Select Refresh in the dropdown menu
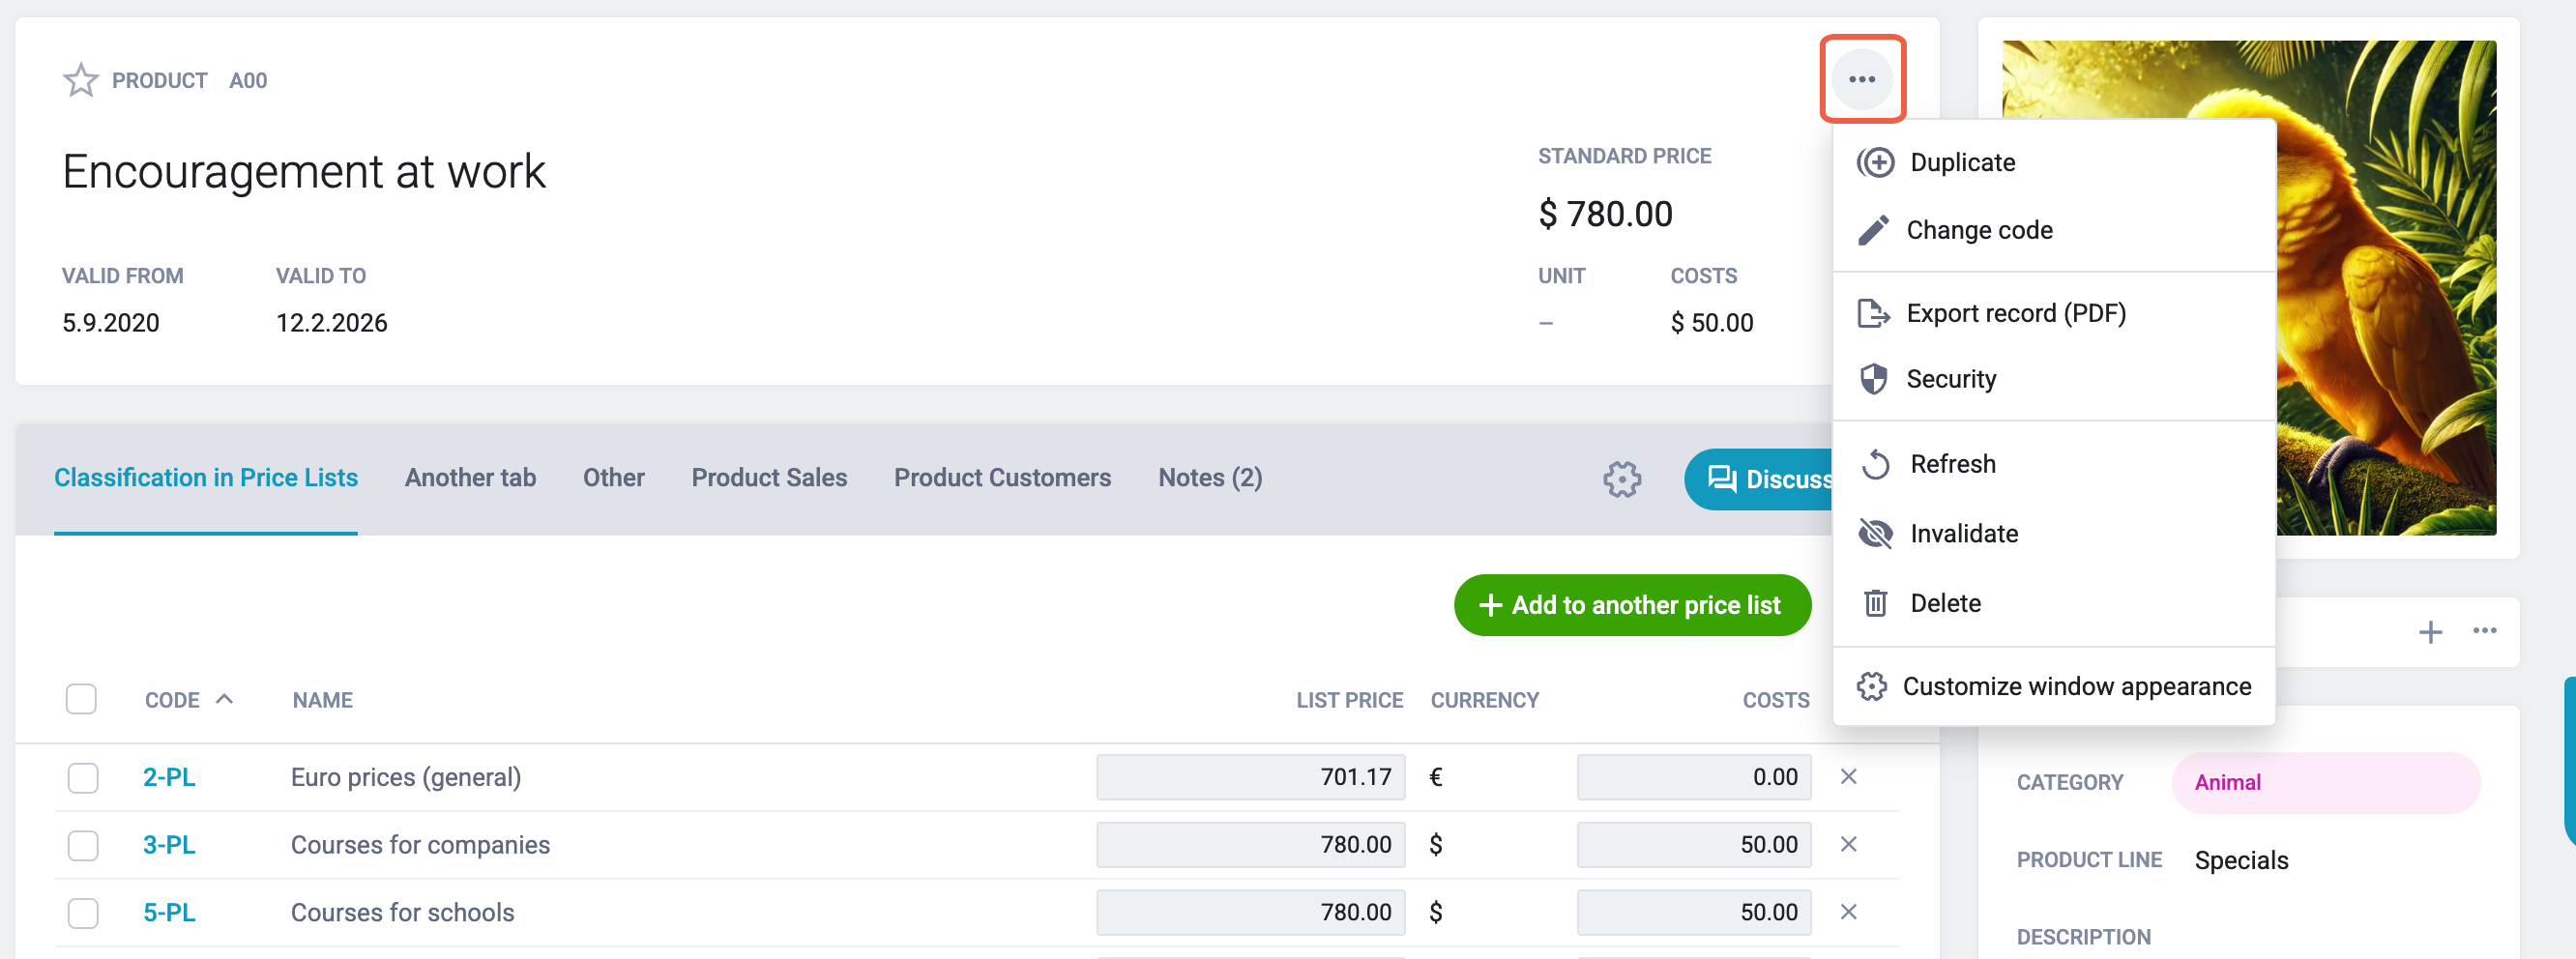Viewport: 2576px width, 959px height. coord(2053,464)
